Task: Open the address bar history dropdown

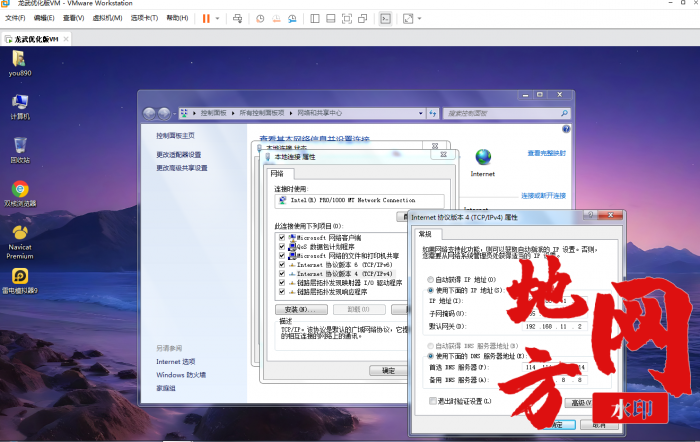Action: (421, 113)
